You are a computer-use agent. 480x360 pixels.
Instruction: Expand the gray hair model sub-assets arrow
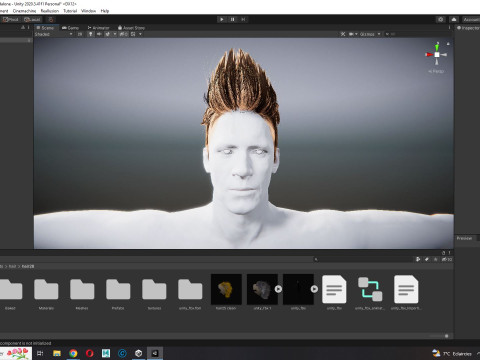(x=278, y=289)
